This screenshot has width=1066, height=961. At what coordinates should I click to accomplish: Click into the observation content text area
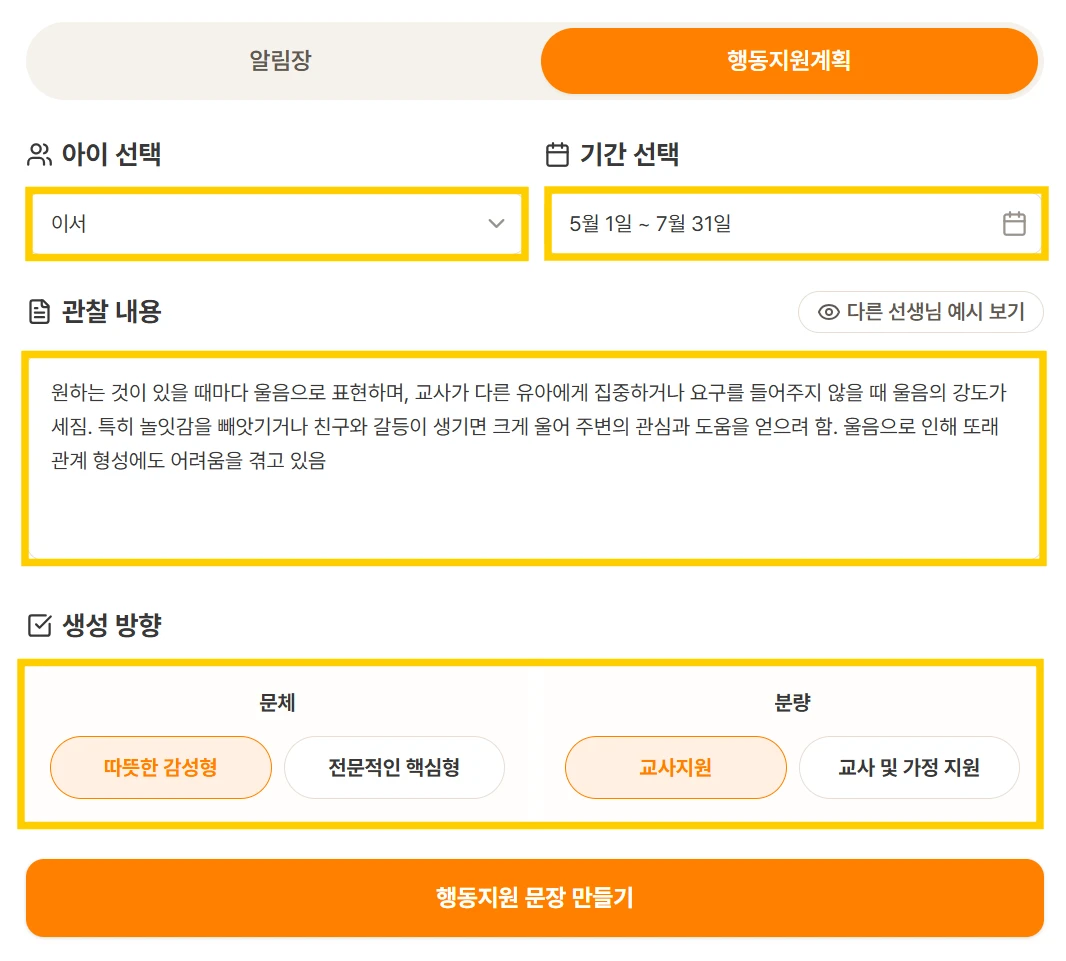click(x=534, y=459)
